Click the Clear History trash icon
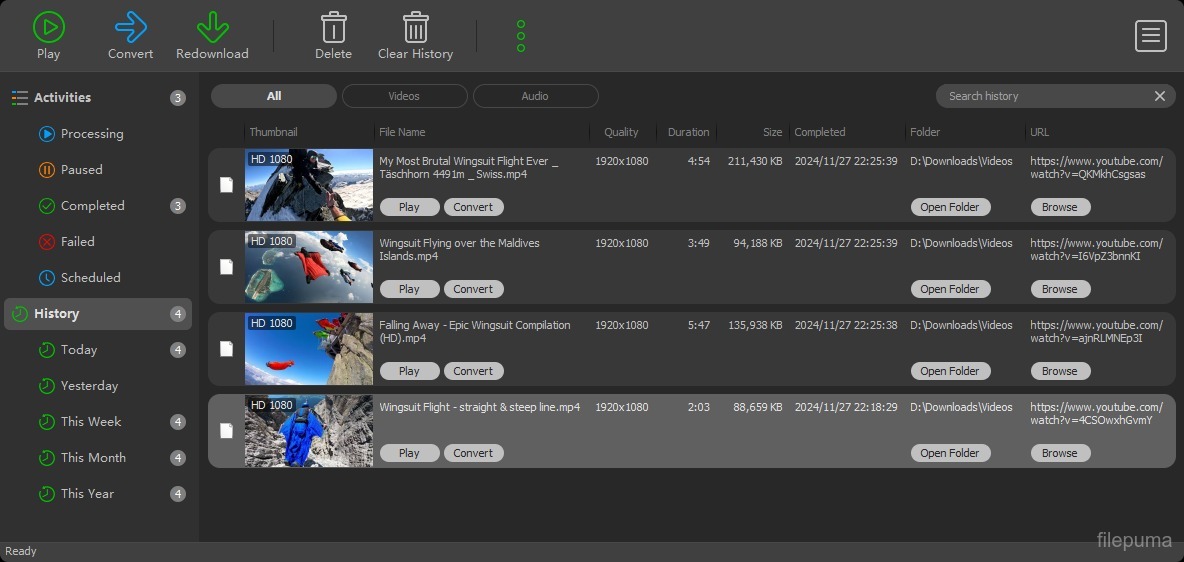This screenshot has width=1184, height=562. pos(415,27)
